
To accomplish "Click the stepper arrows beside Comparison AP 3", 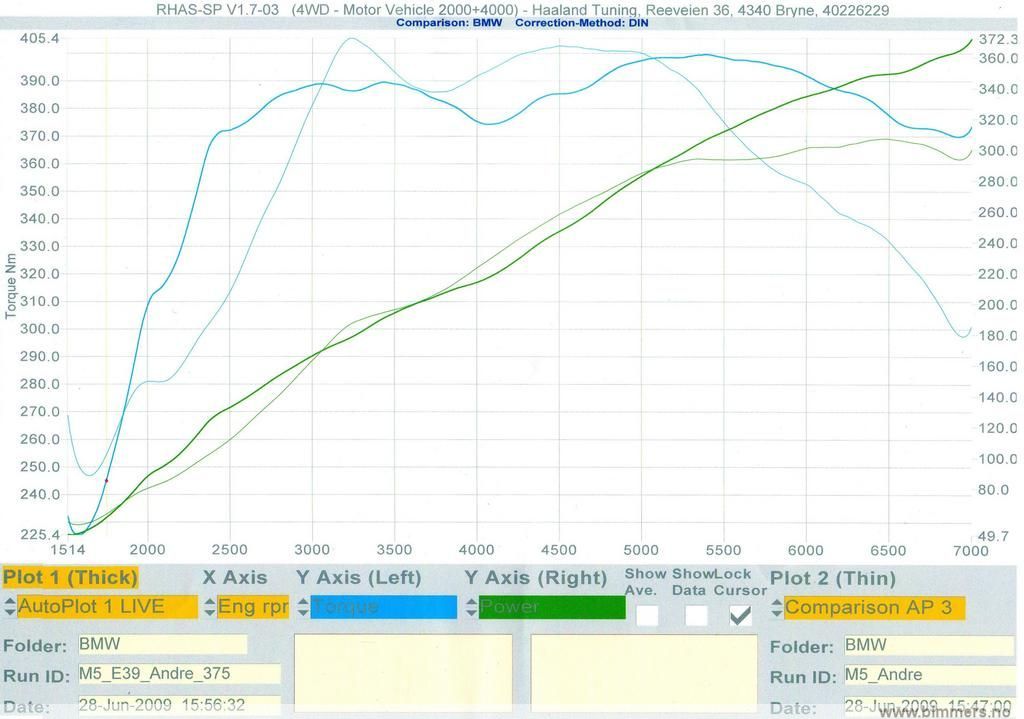I will (777, 607).
